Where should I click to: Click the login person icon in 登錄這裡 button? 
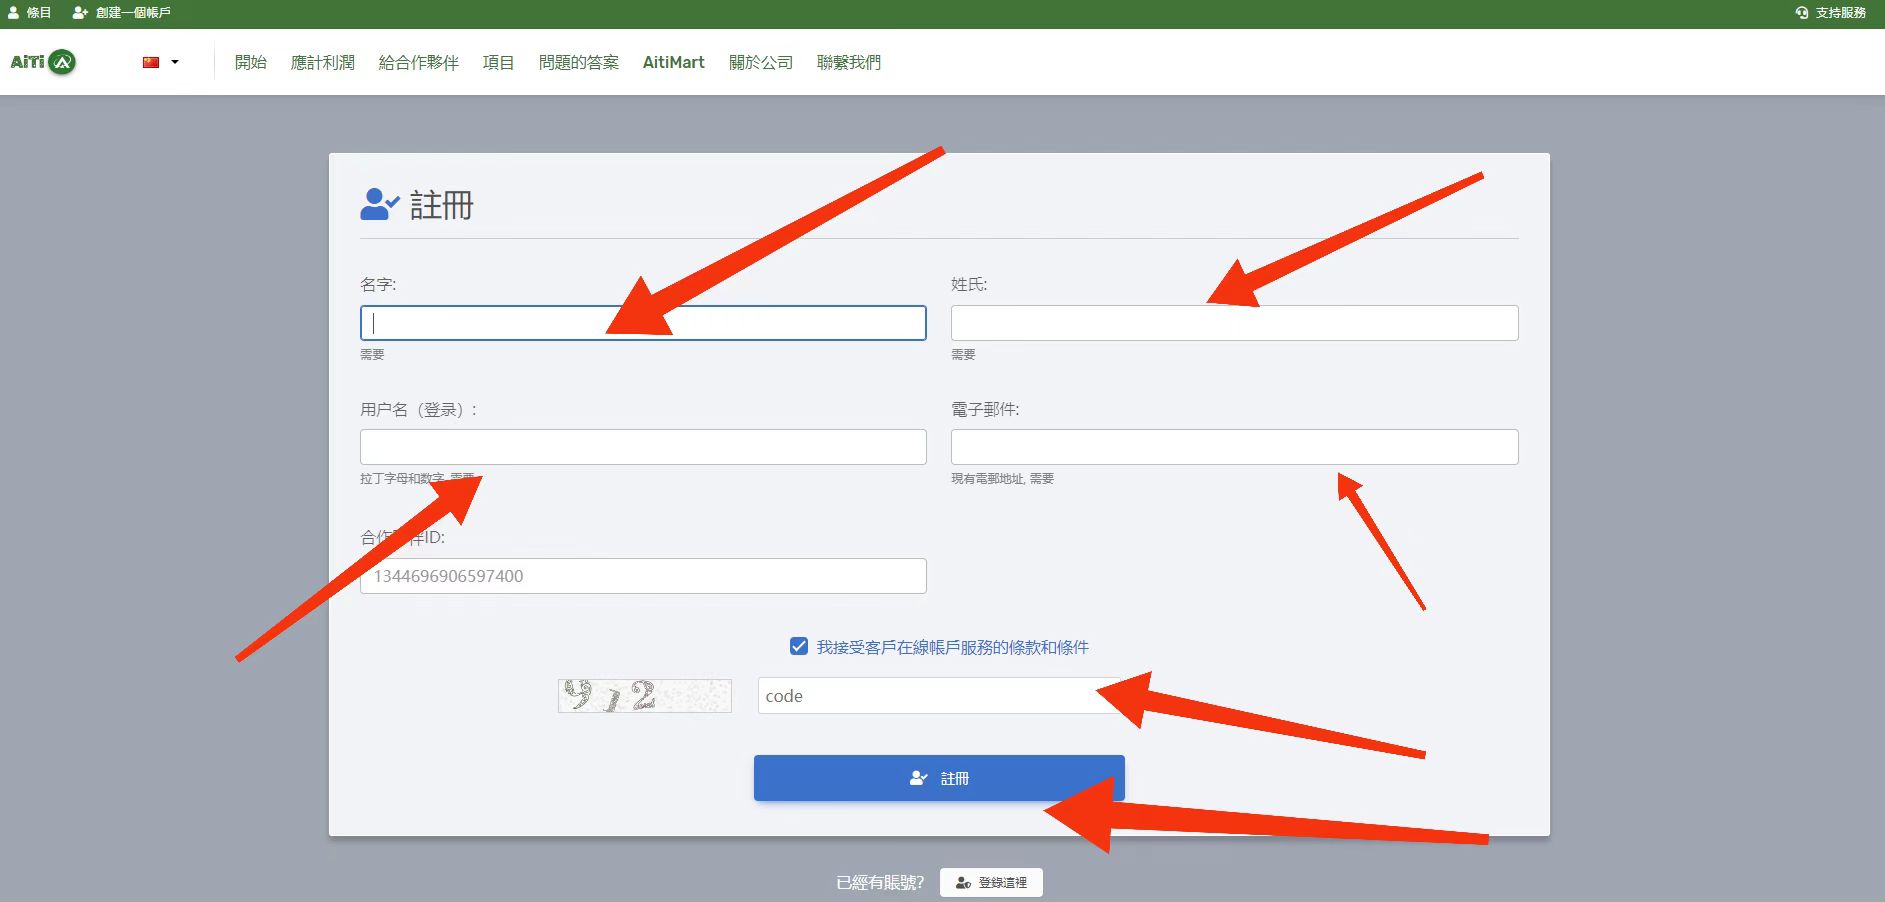[x=962, y=882]
